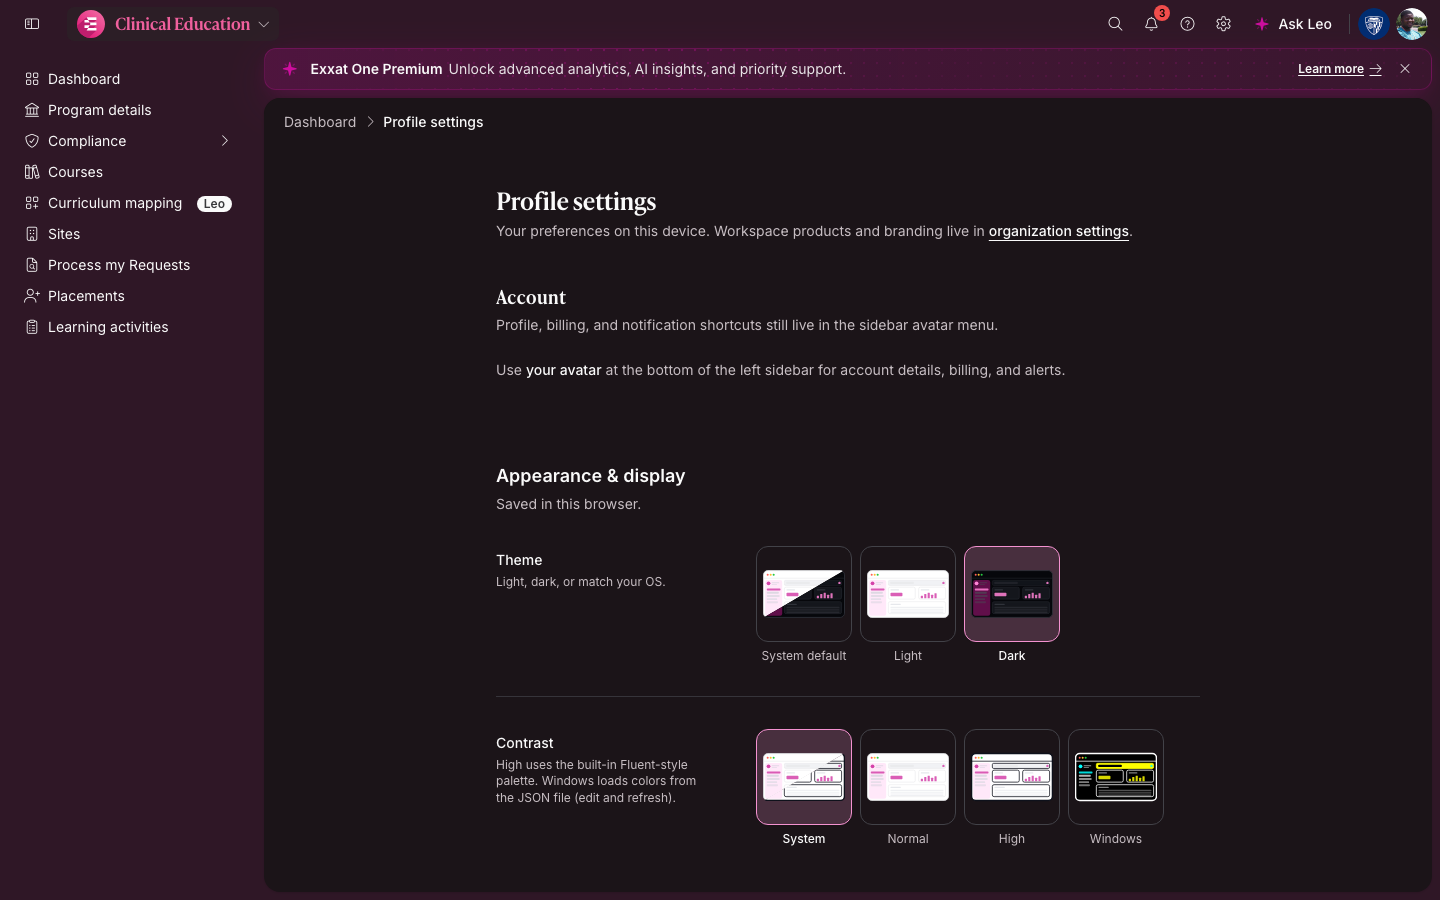This screenshot has height=900, width=1440.
Task: Click the Dashboard breadcrumb link
Action: (x=320, y=122)
